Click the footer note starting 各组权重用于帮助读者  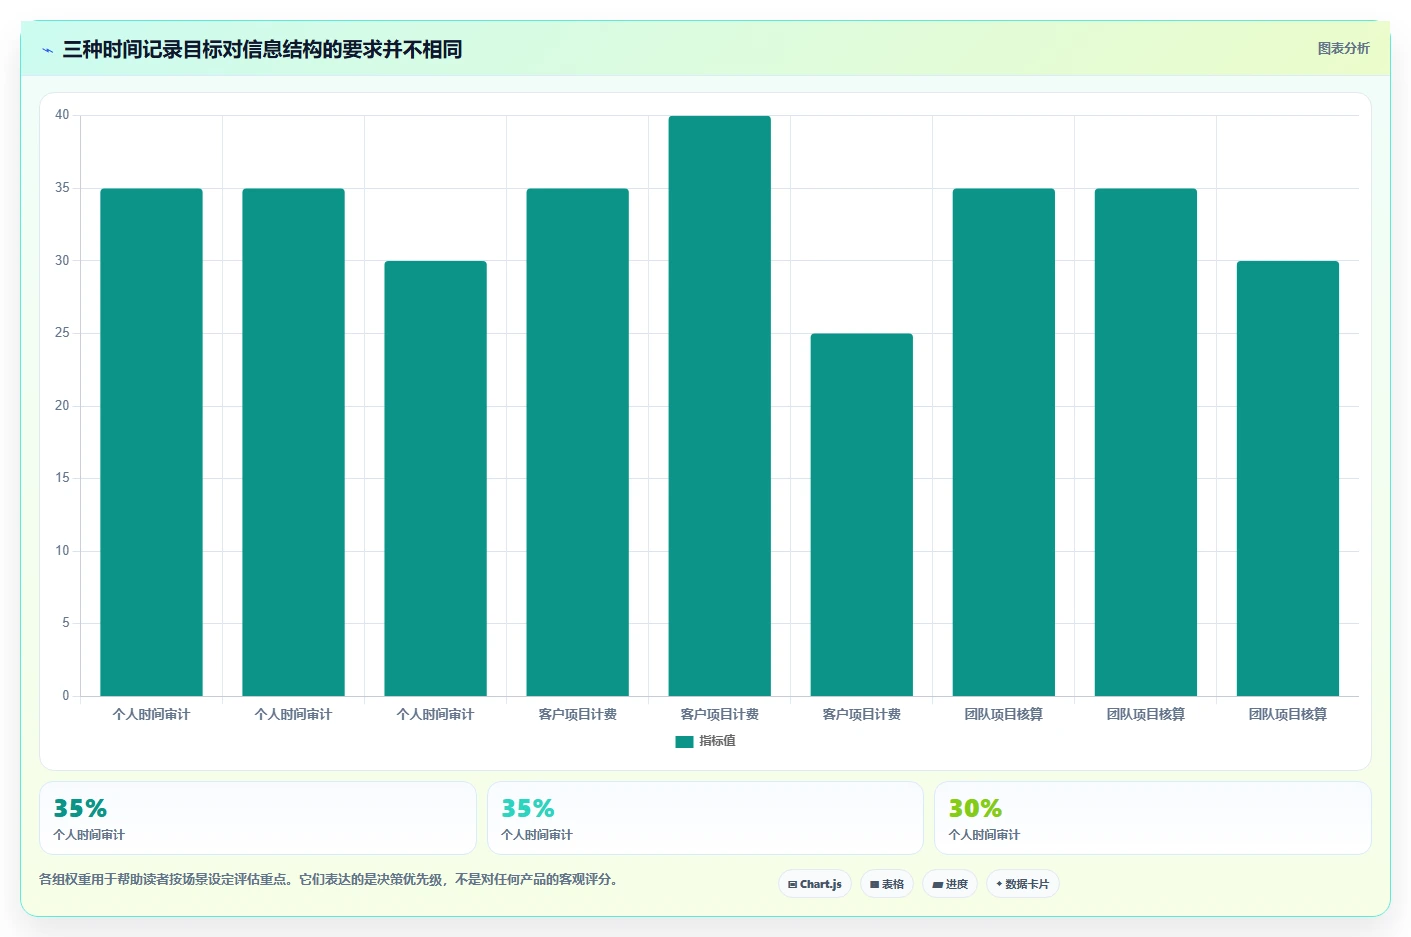[x=331, y=880]
